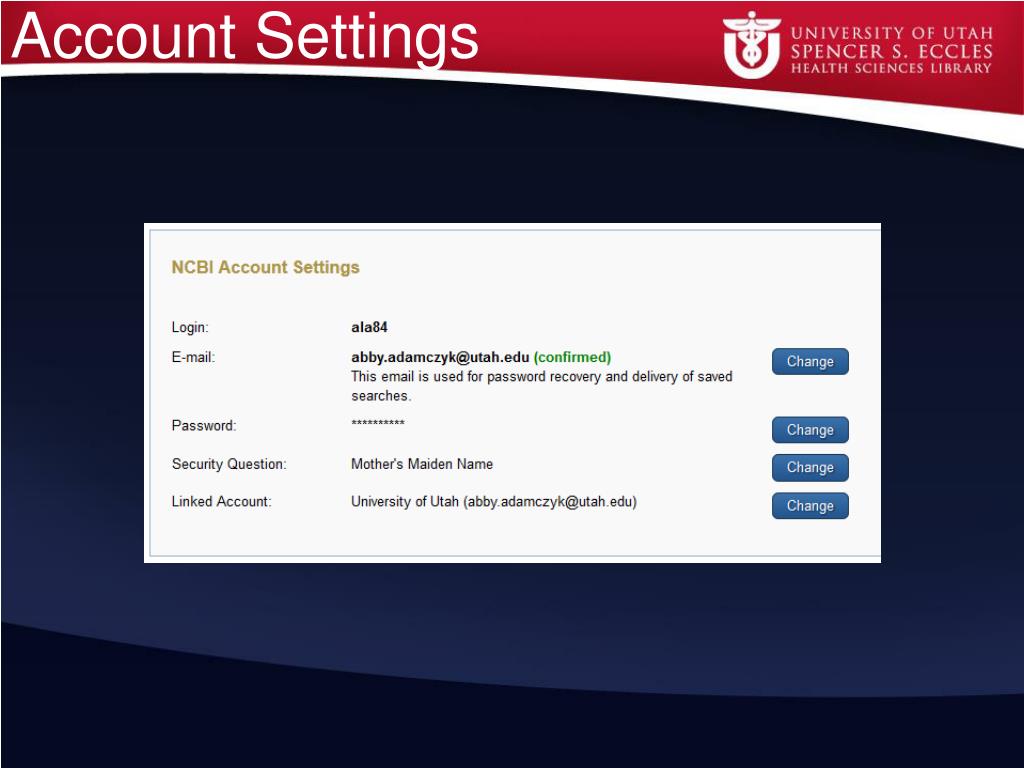
Task: Click the Login: label
Action: (190, 327)
